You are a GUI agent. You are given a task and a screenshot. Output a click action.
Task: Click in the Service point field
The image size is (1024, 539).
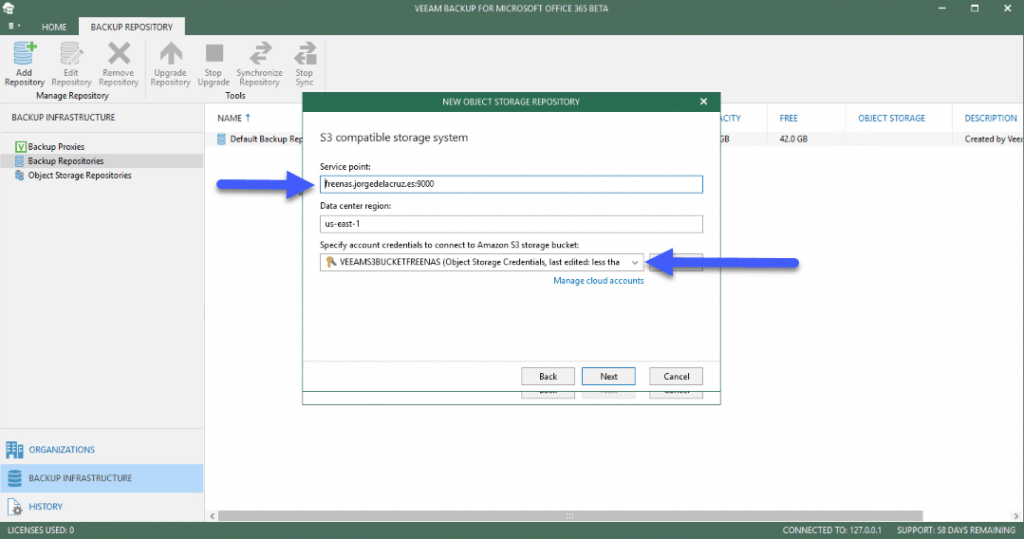pyautogui.click(x=511, y=184)
